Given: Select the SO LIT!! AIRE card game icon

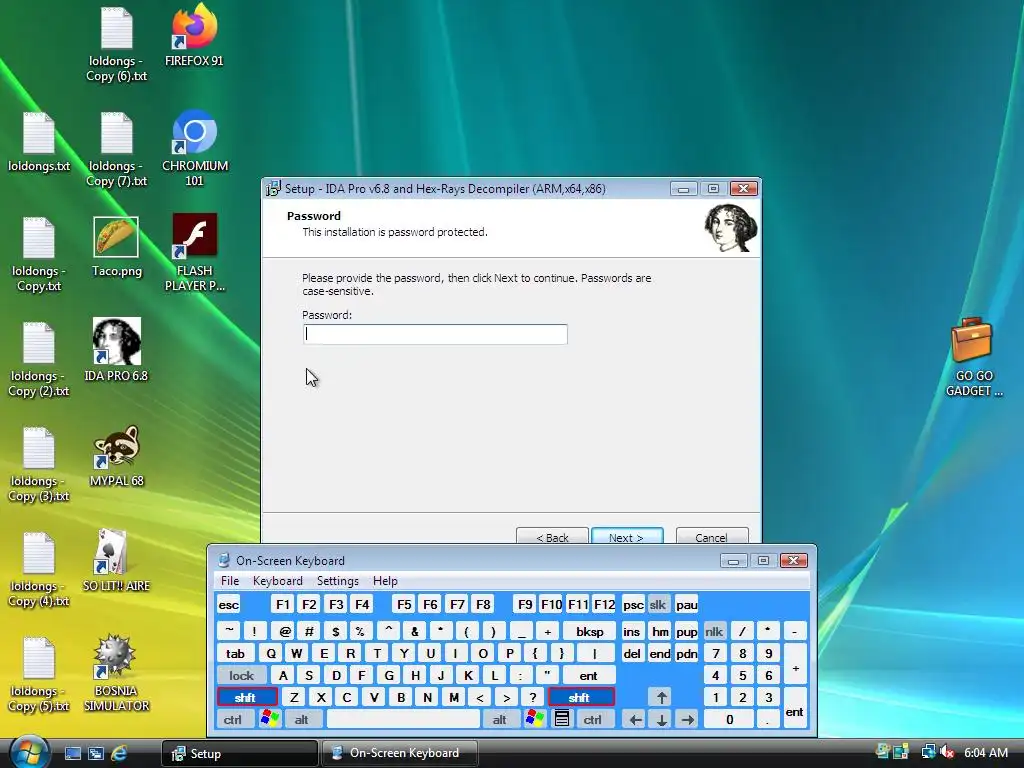Looking at the screenshot, I should coord(116,560).
